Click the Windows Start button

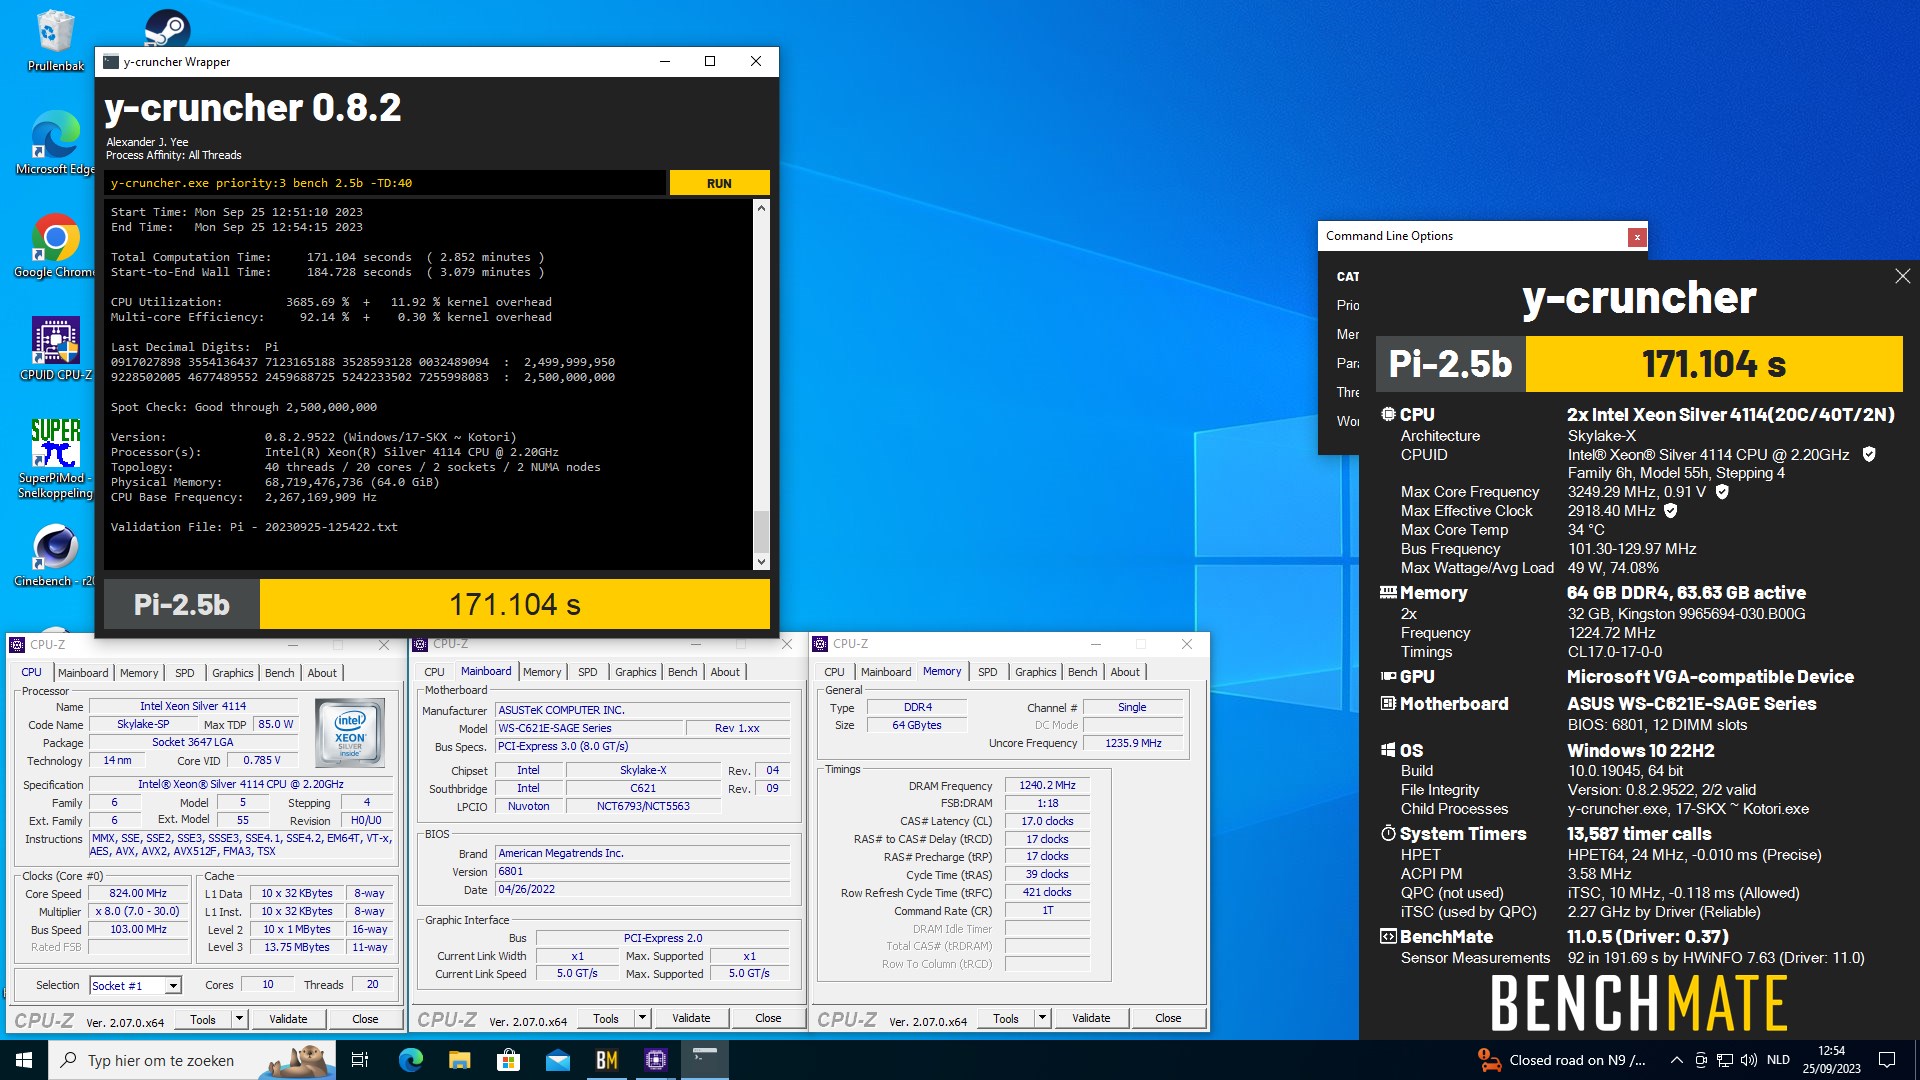24,1060
